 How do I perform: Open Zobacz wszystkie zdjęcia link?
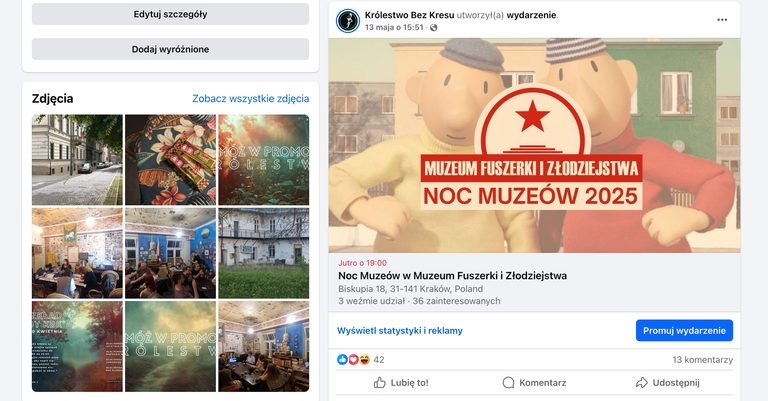[x=250, y=98]
